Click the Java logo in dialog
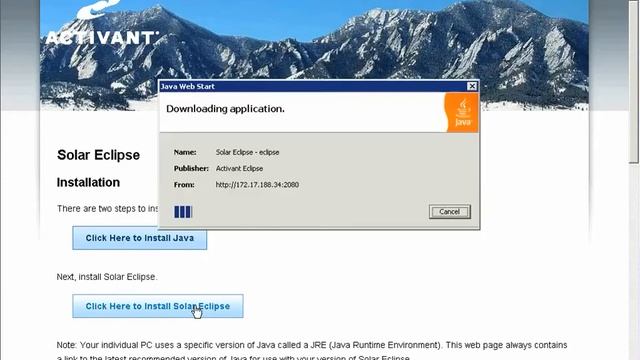The image size is (640, 360). tap(462, 112)
